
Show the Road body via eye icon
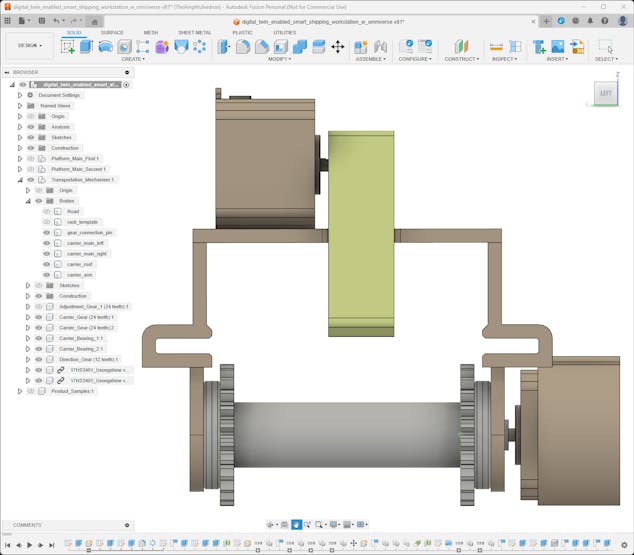(x=46, y=211)
